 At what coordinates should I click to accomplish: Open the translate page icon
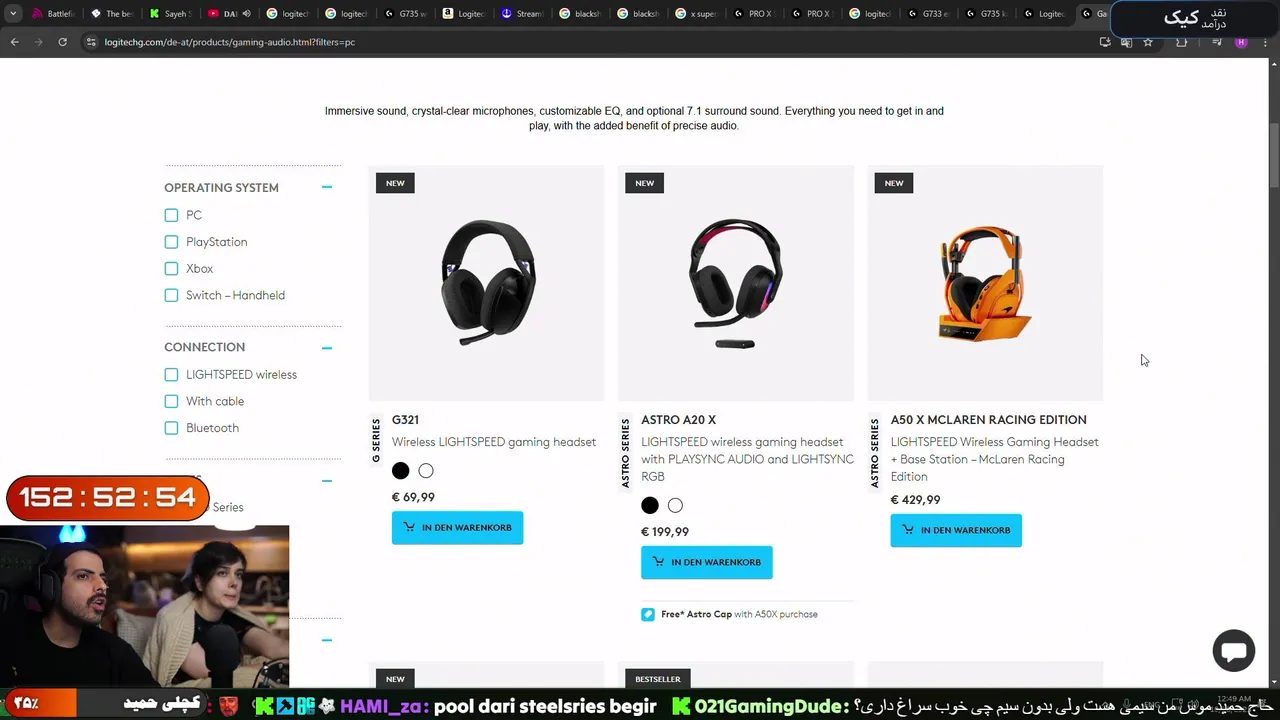pyautogui.click(x=1126, y=42)
